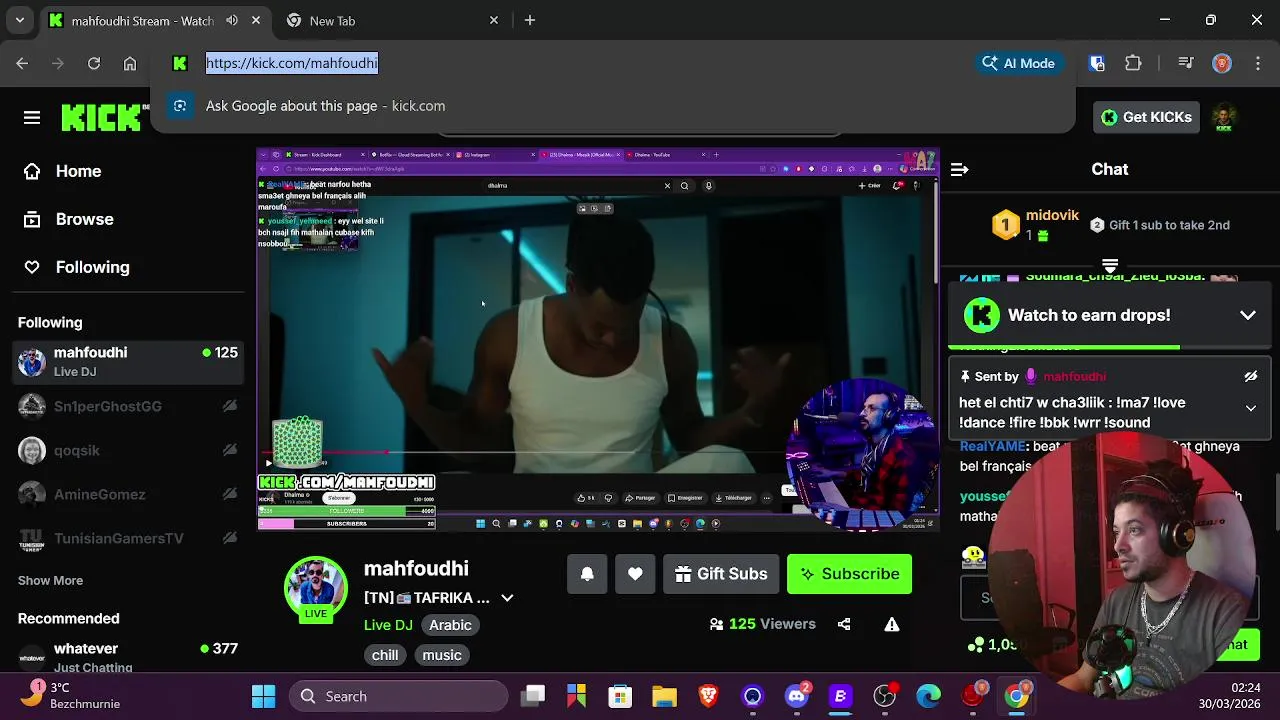Open the Live DJ category link
The width and height of the screenshot is (1280, 720).
click(388, 625)
